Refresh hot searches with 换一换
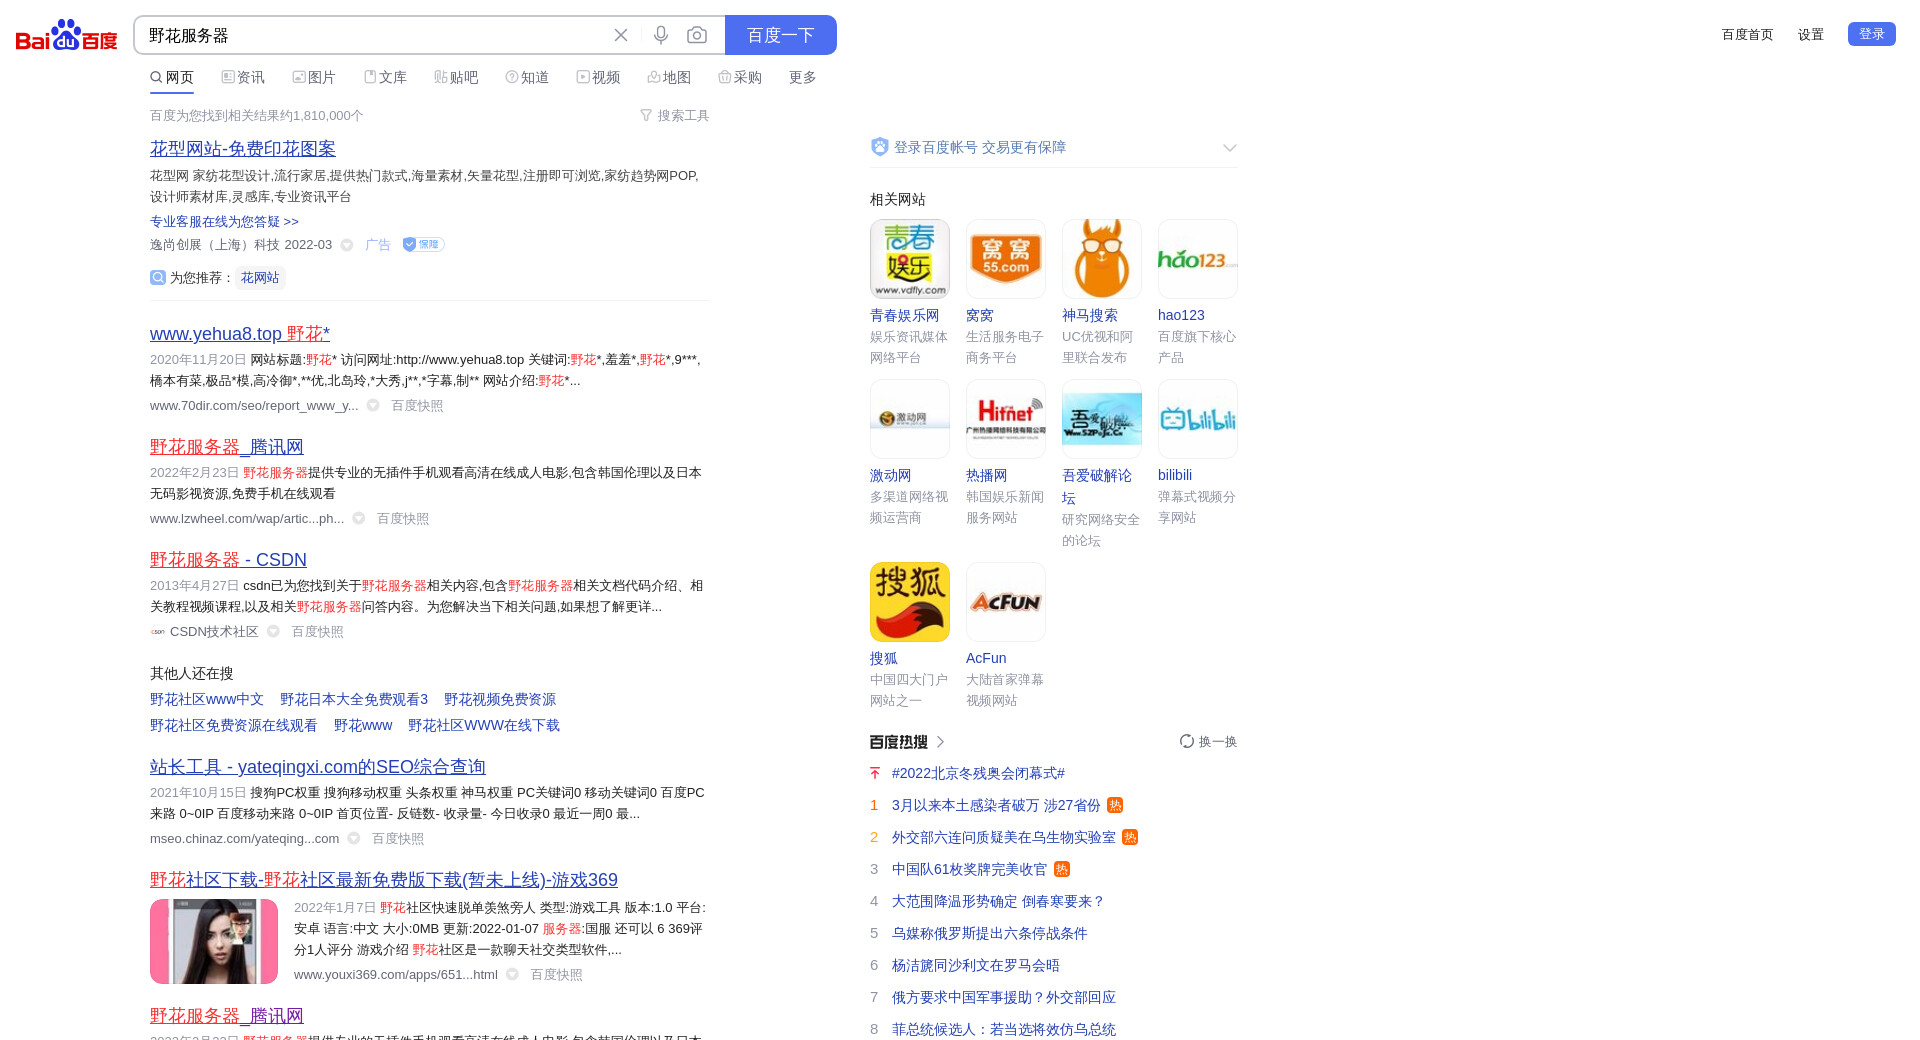 point(1208,742)
